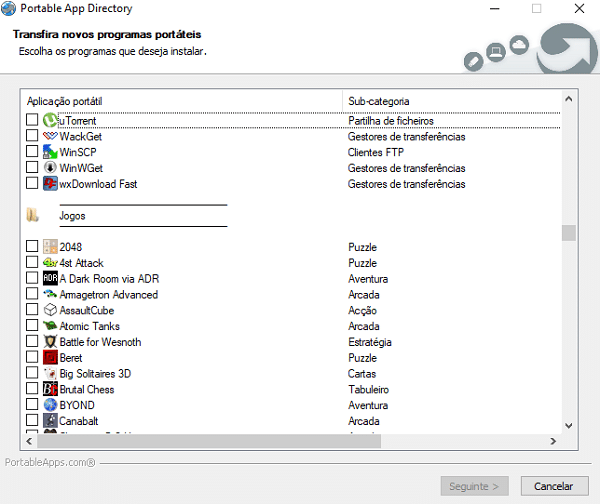Click the horizontal scrollbar right arrow
The image size is (600, 504).
[553, 441]
